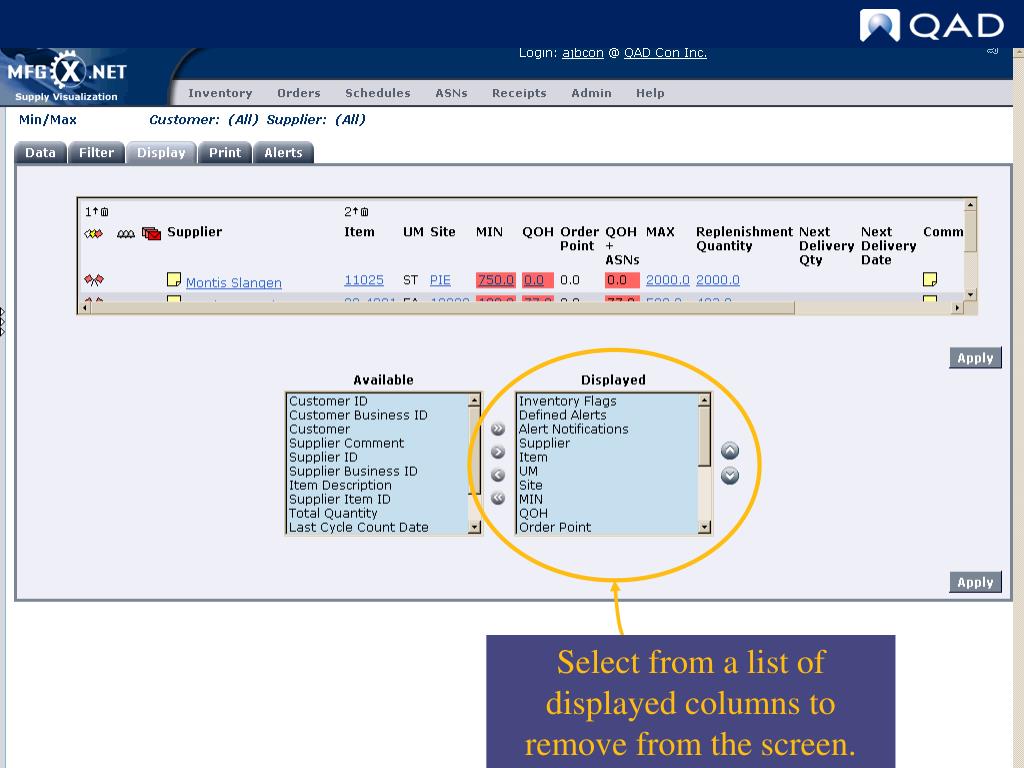Open the Orders menu

(x=298, y=93)
